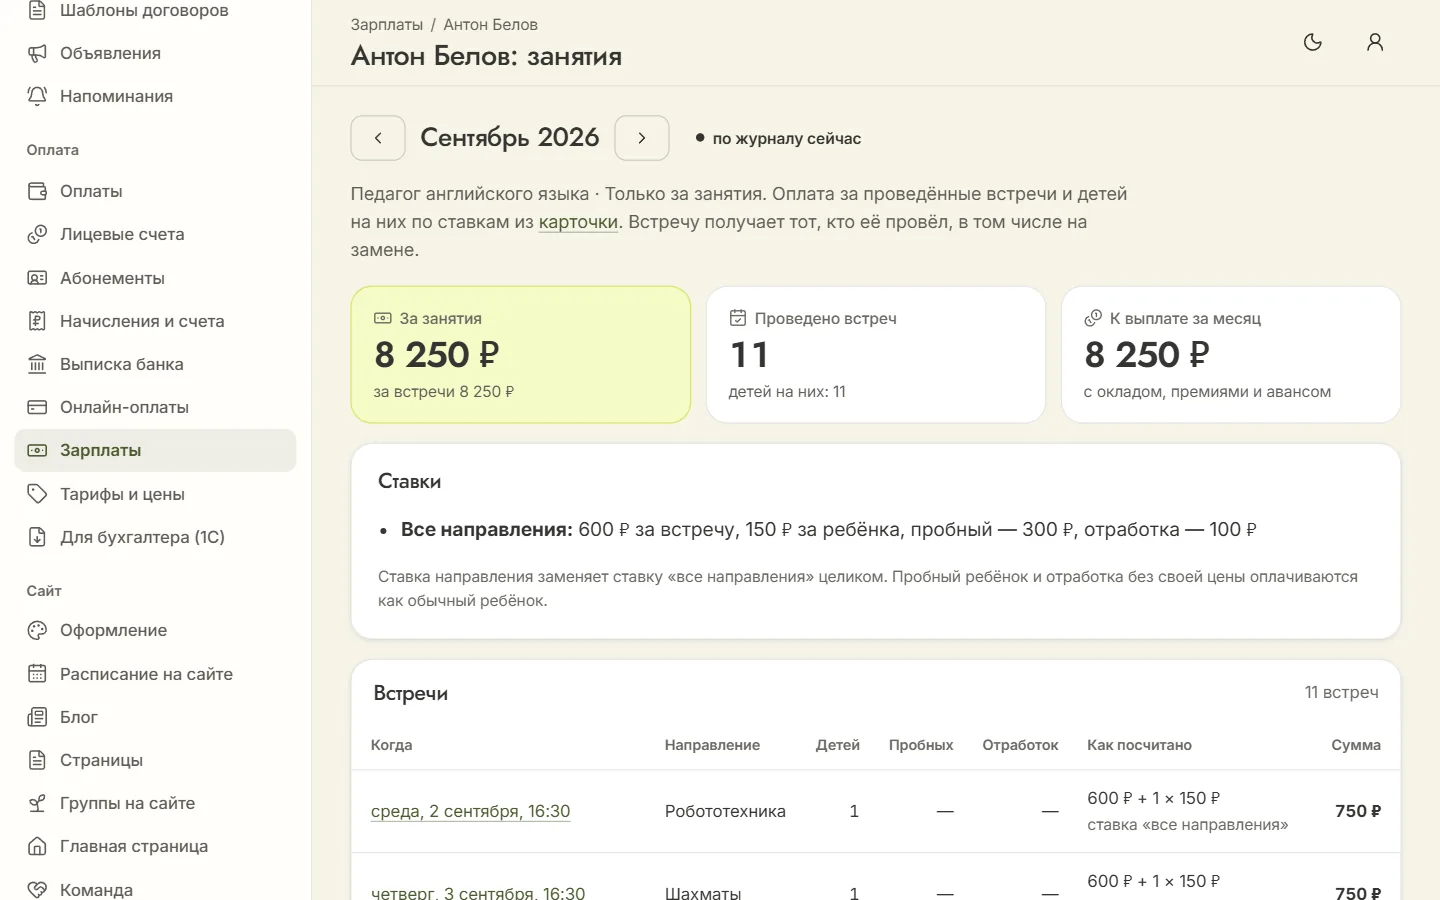Click the Оформление palette icon

coord(37,630)
